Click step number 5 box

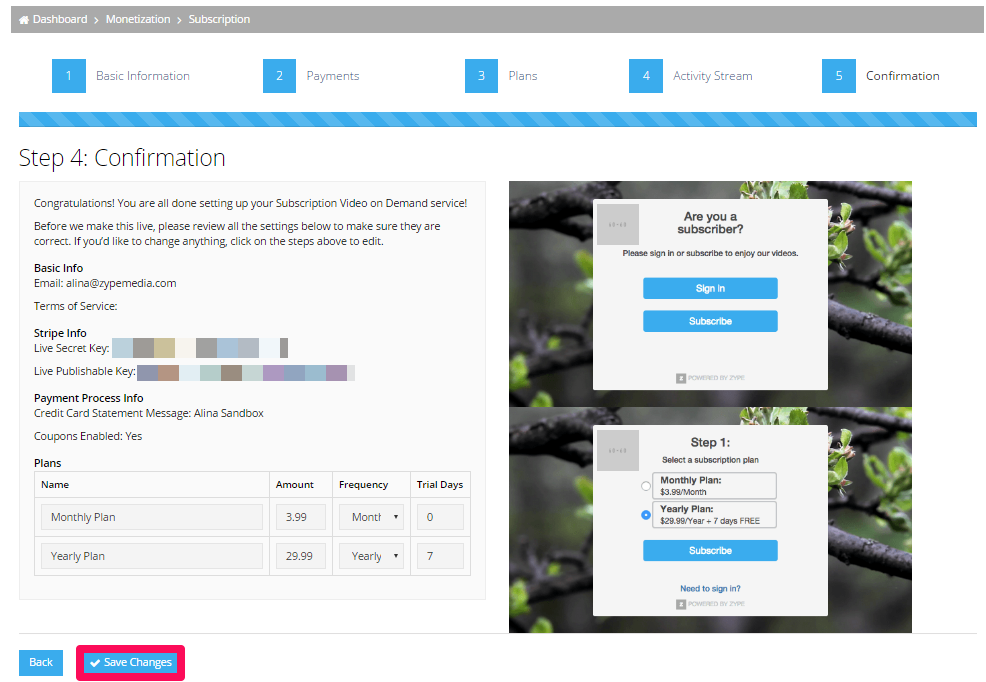[x=839, y=76]
